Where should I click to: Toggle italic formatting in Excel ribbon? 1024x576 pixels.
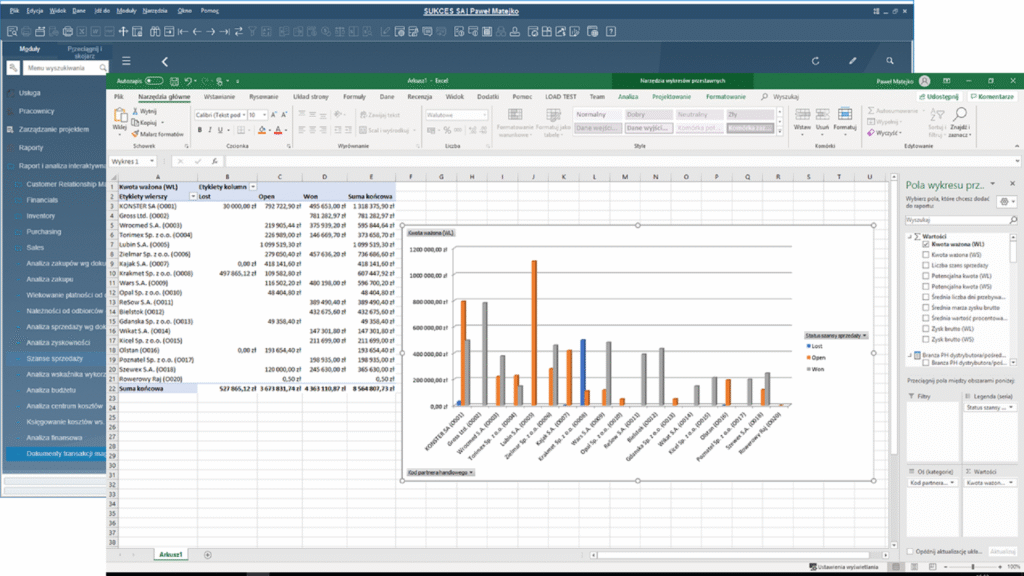pyautogui.click(x=210, y=130)
